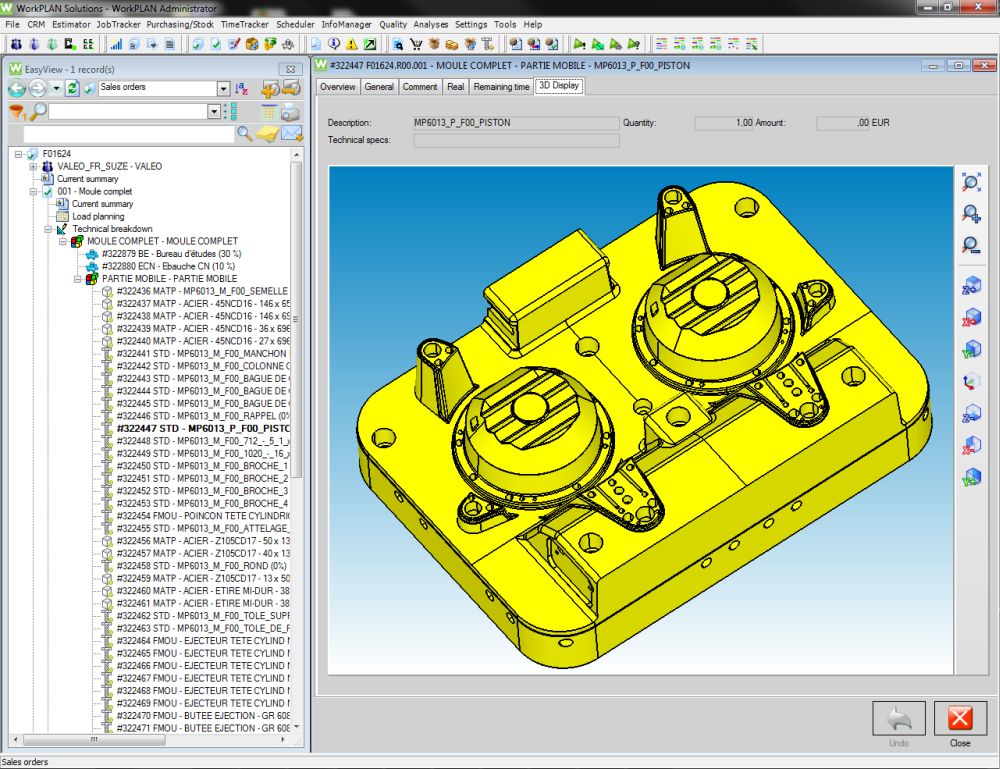Set 3D view to Z+ orientation
This screenshot has height=769, width=1000.
click(971, 286)
